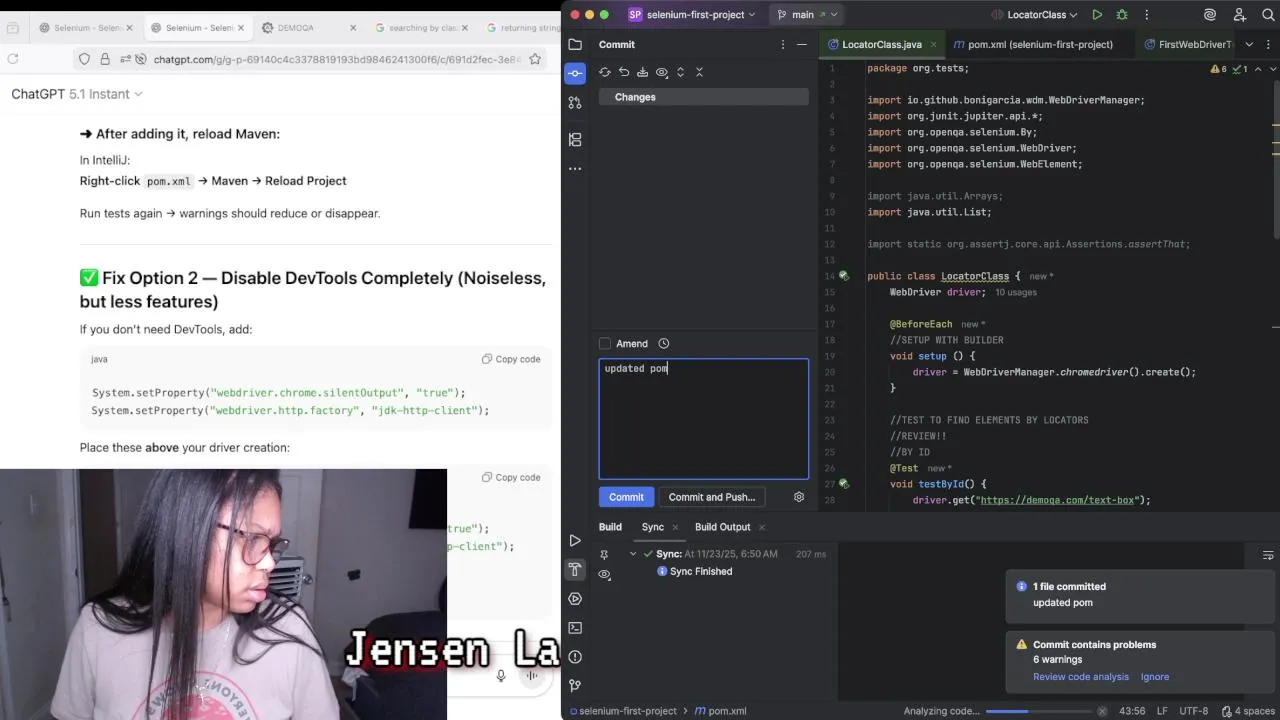Open More Actions dots beside debug icon
Image resolution: width=1280 pixels, height=720 pixels.
tap(1146, 15)
